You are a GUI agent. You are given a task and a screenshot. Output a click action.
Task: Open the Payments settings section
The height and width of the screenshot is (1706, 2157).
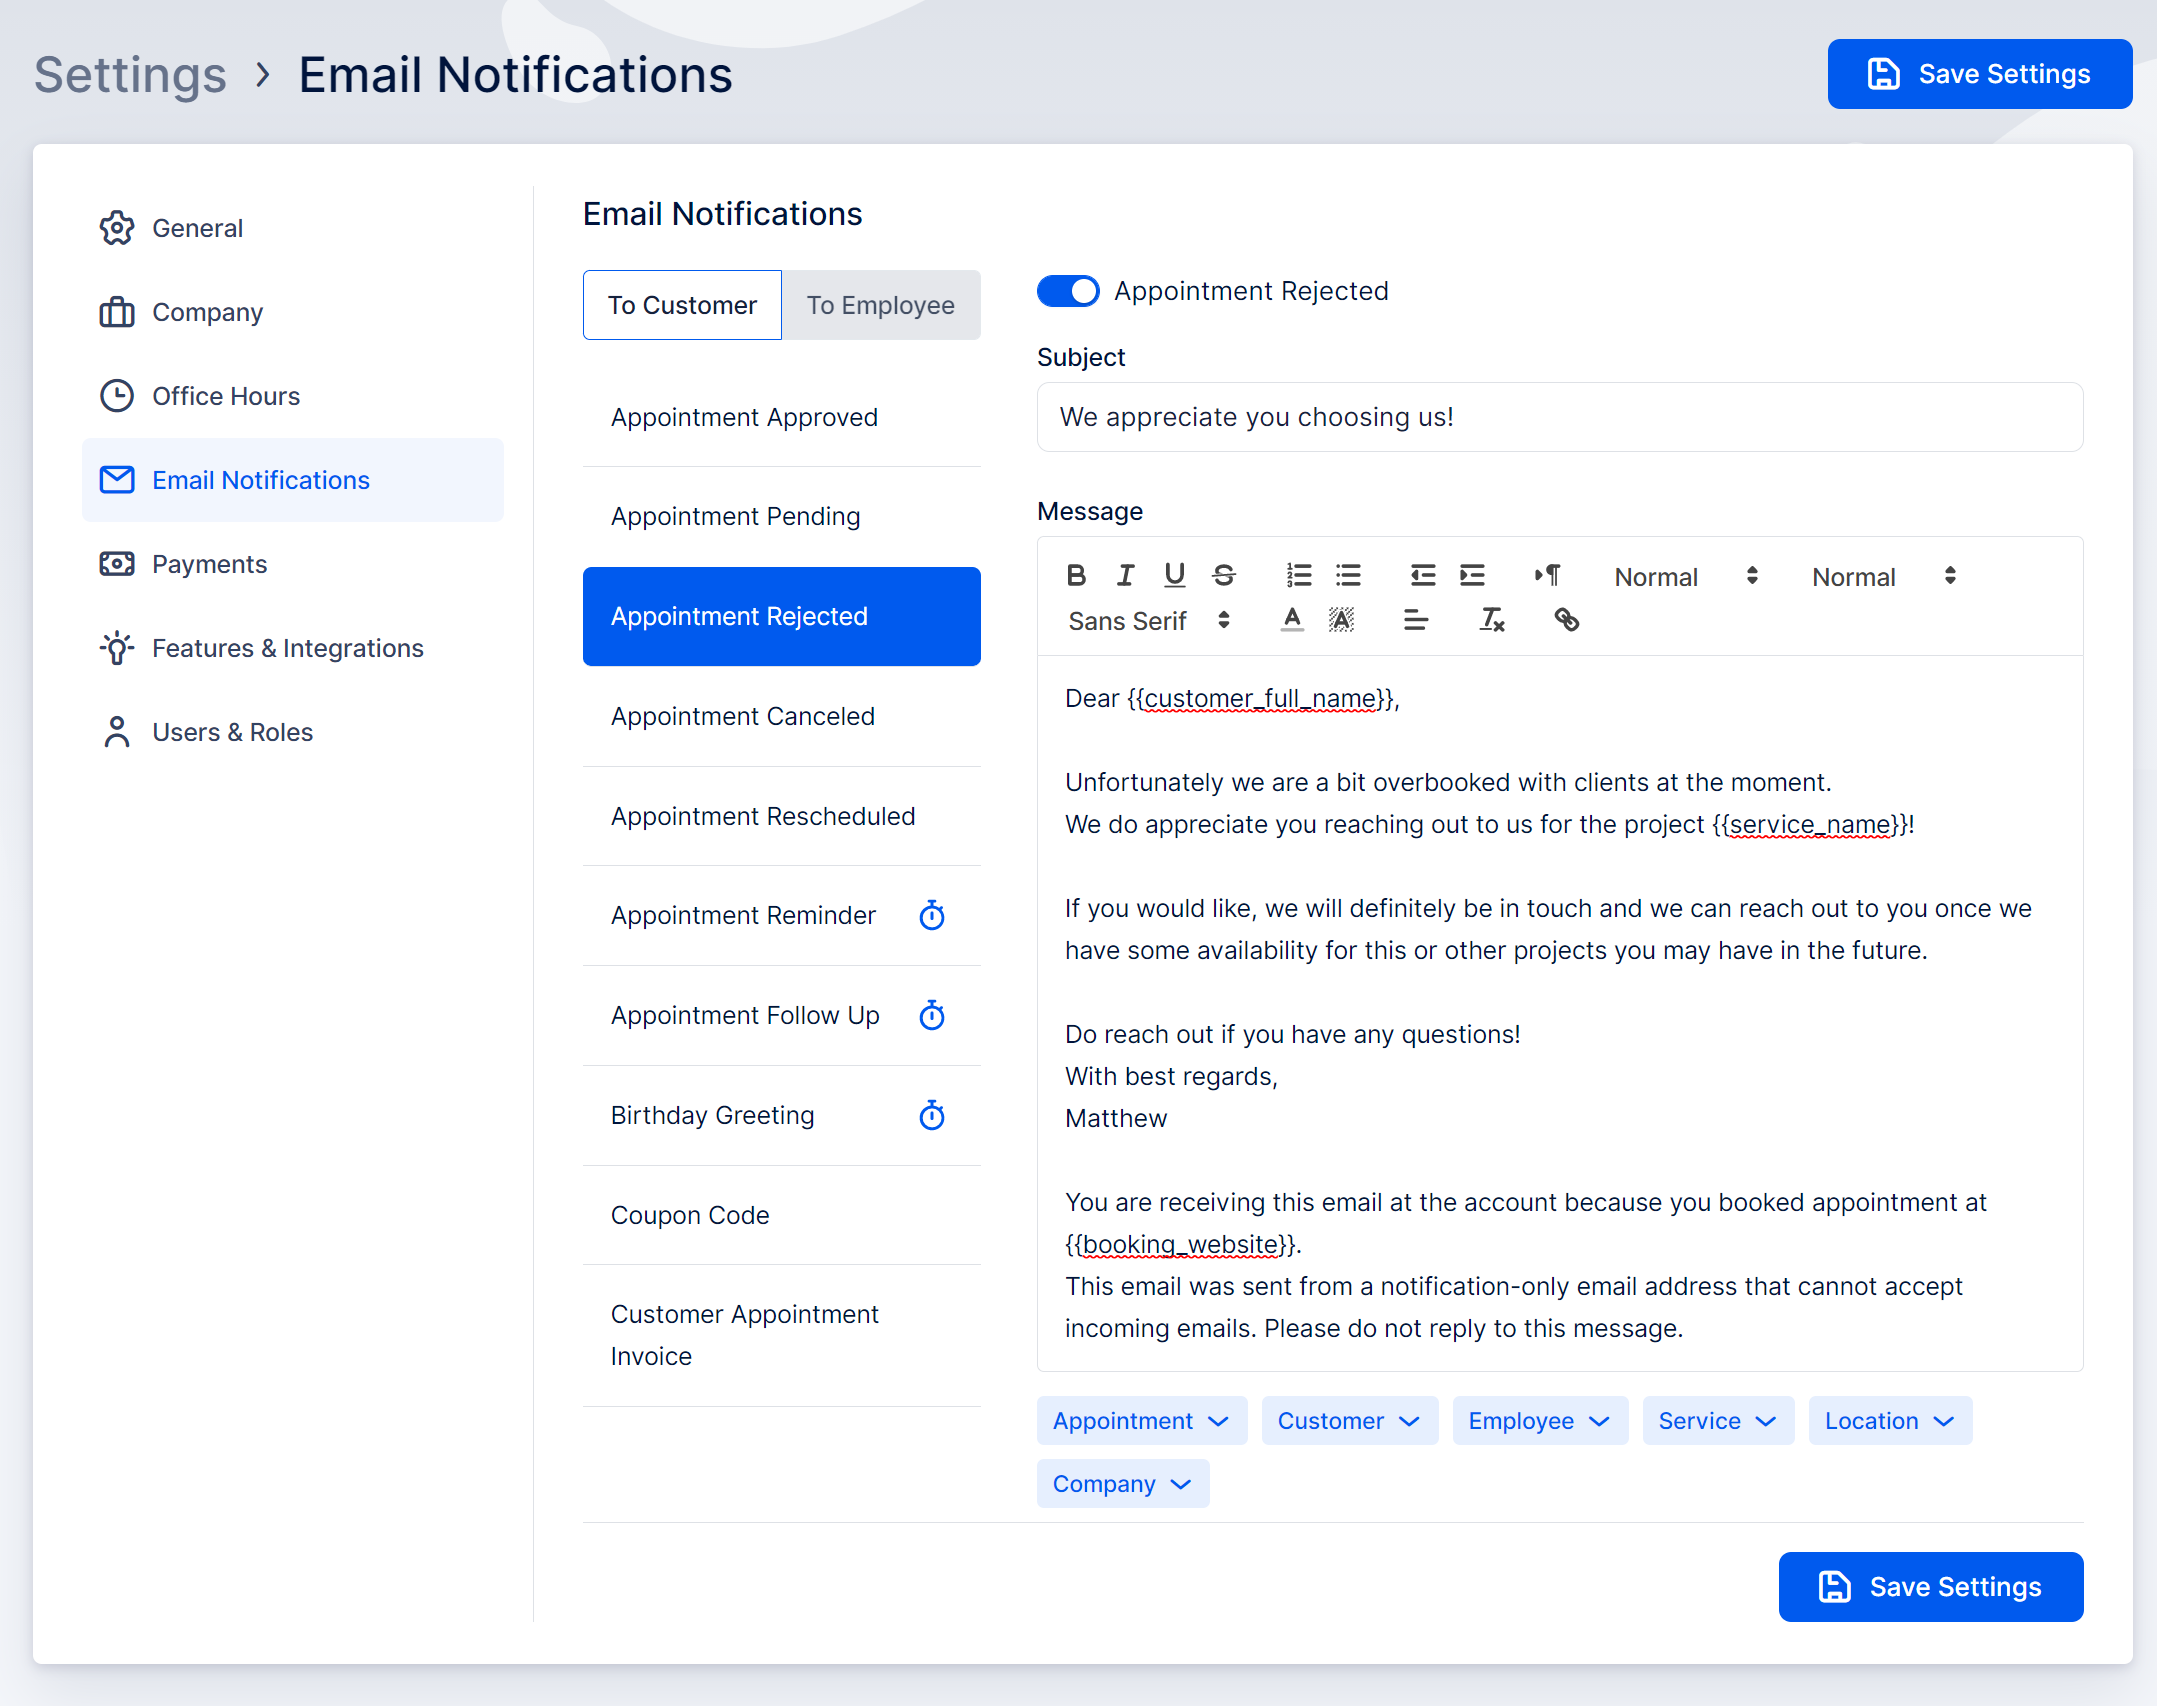[x=209, y=564]
